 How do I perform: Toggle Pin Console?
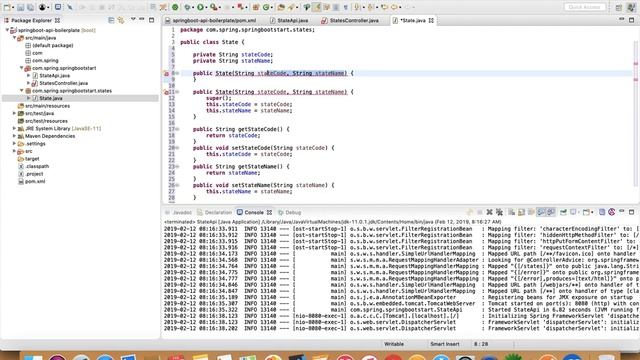pos(563,212)
